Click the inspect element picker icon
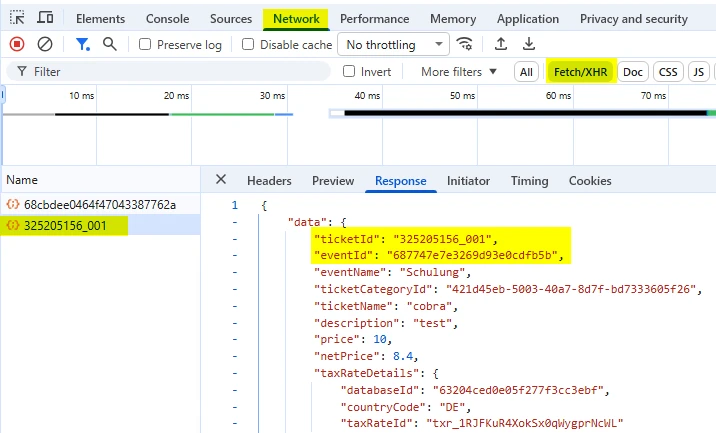The image size is (716, 433). (x=17, y=19)
